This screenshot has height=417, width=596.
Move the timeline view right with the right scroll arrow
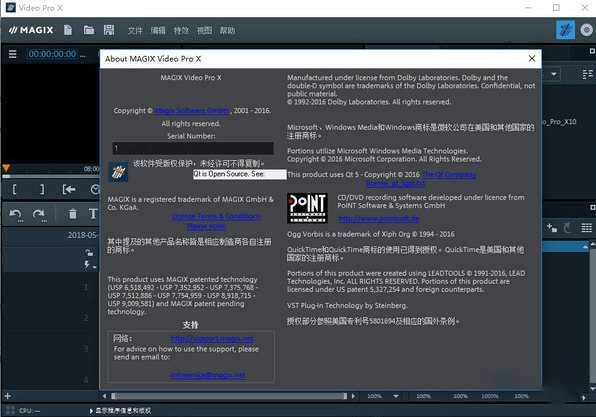pyautogui.click(x=353, y=396)
